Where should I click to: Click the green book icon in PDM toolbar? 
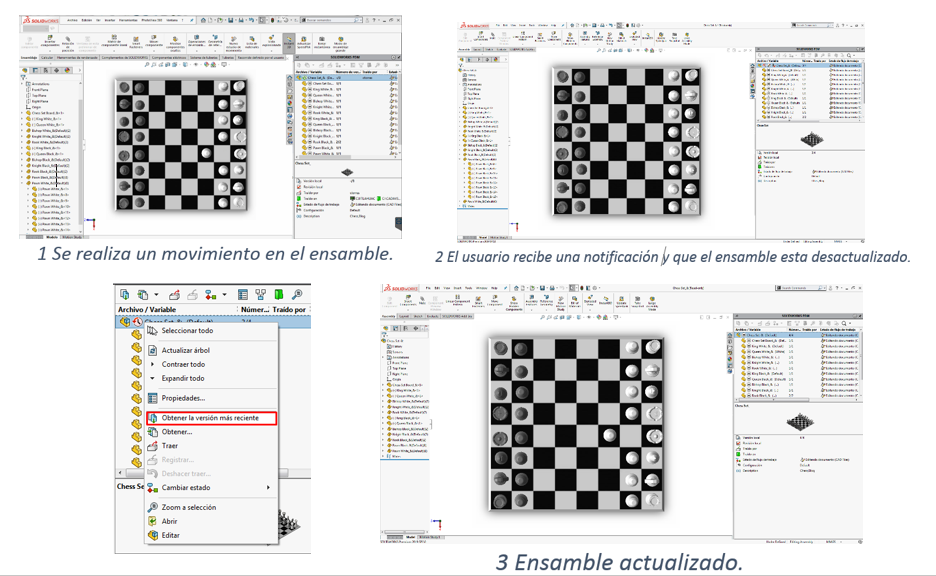click(x=279, y=294)
